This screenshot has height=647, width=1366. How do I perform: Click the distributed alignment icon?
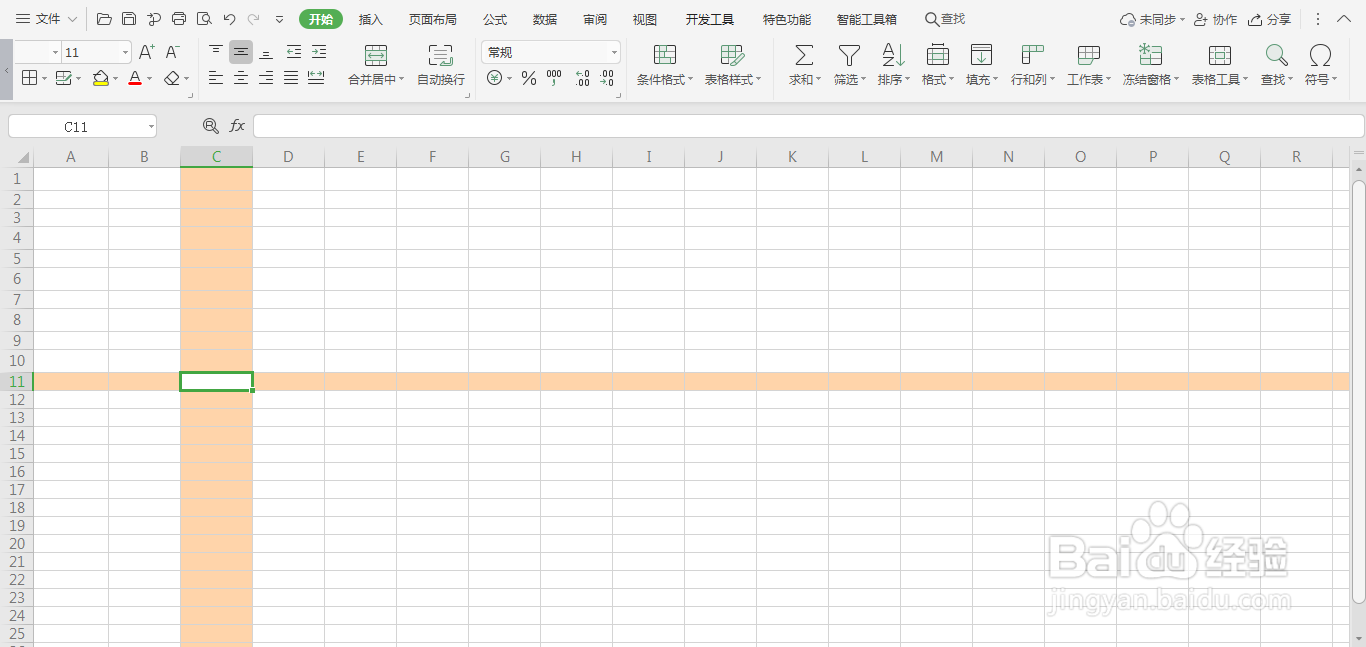click(316, 78)
